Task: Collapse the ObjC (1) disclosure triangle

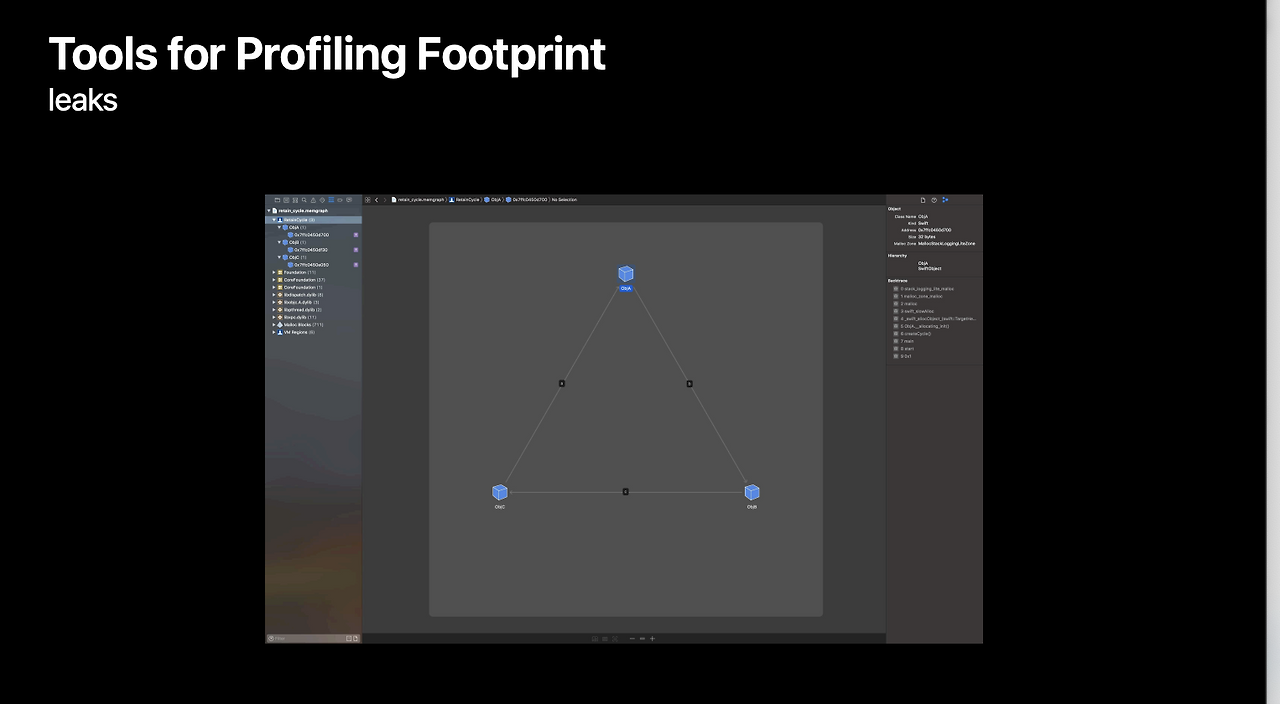Action: [279, 257]
